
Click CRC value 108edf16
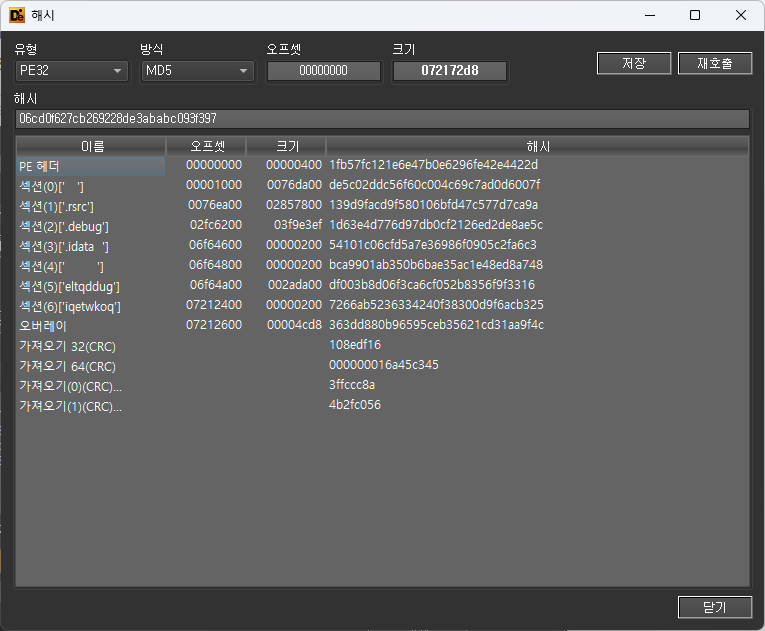click(x=355, y=345)
